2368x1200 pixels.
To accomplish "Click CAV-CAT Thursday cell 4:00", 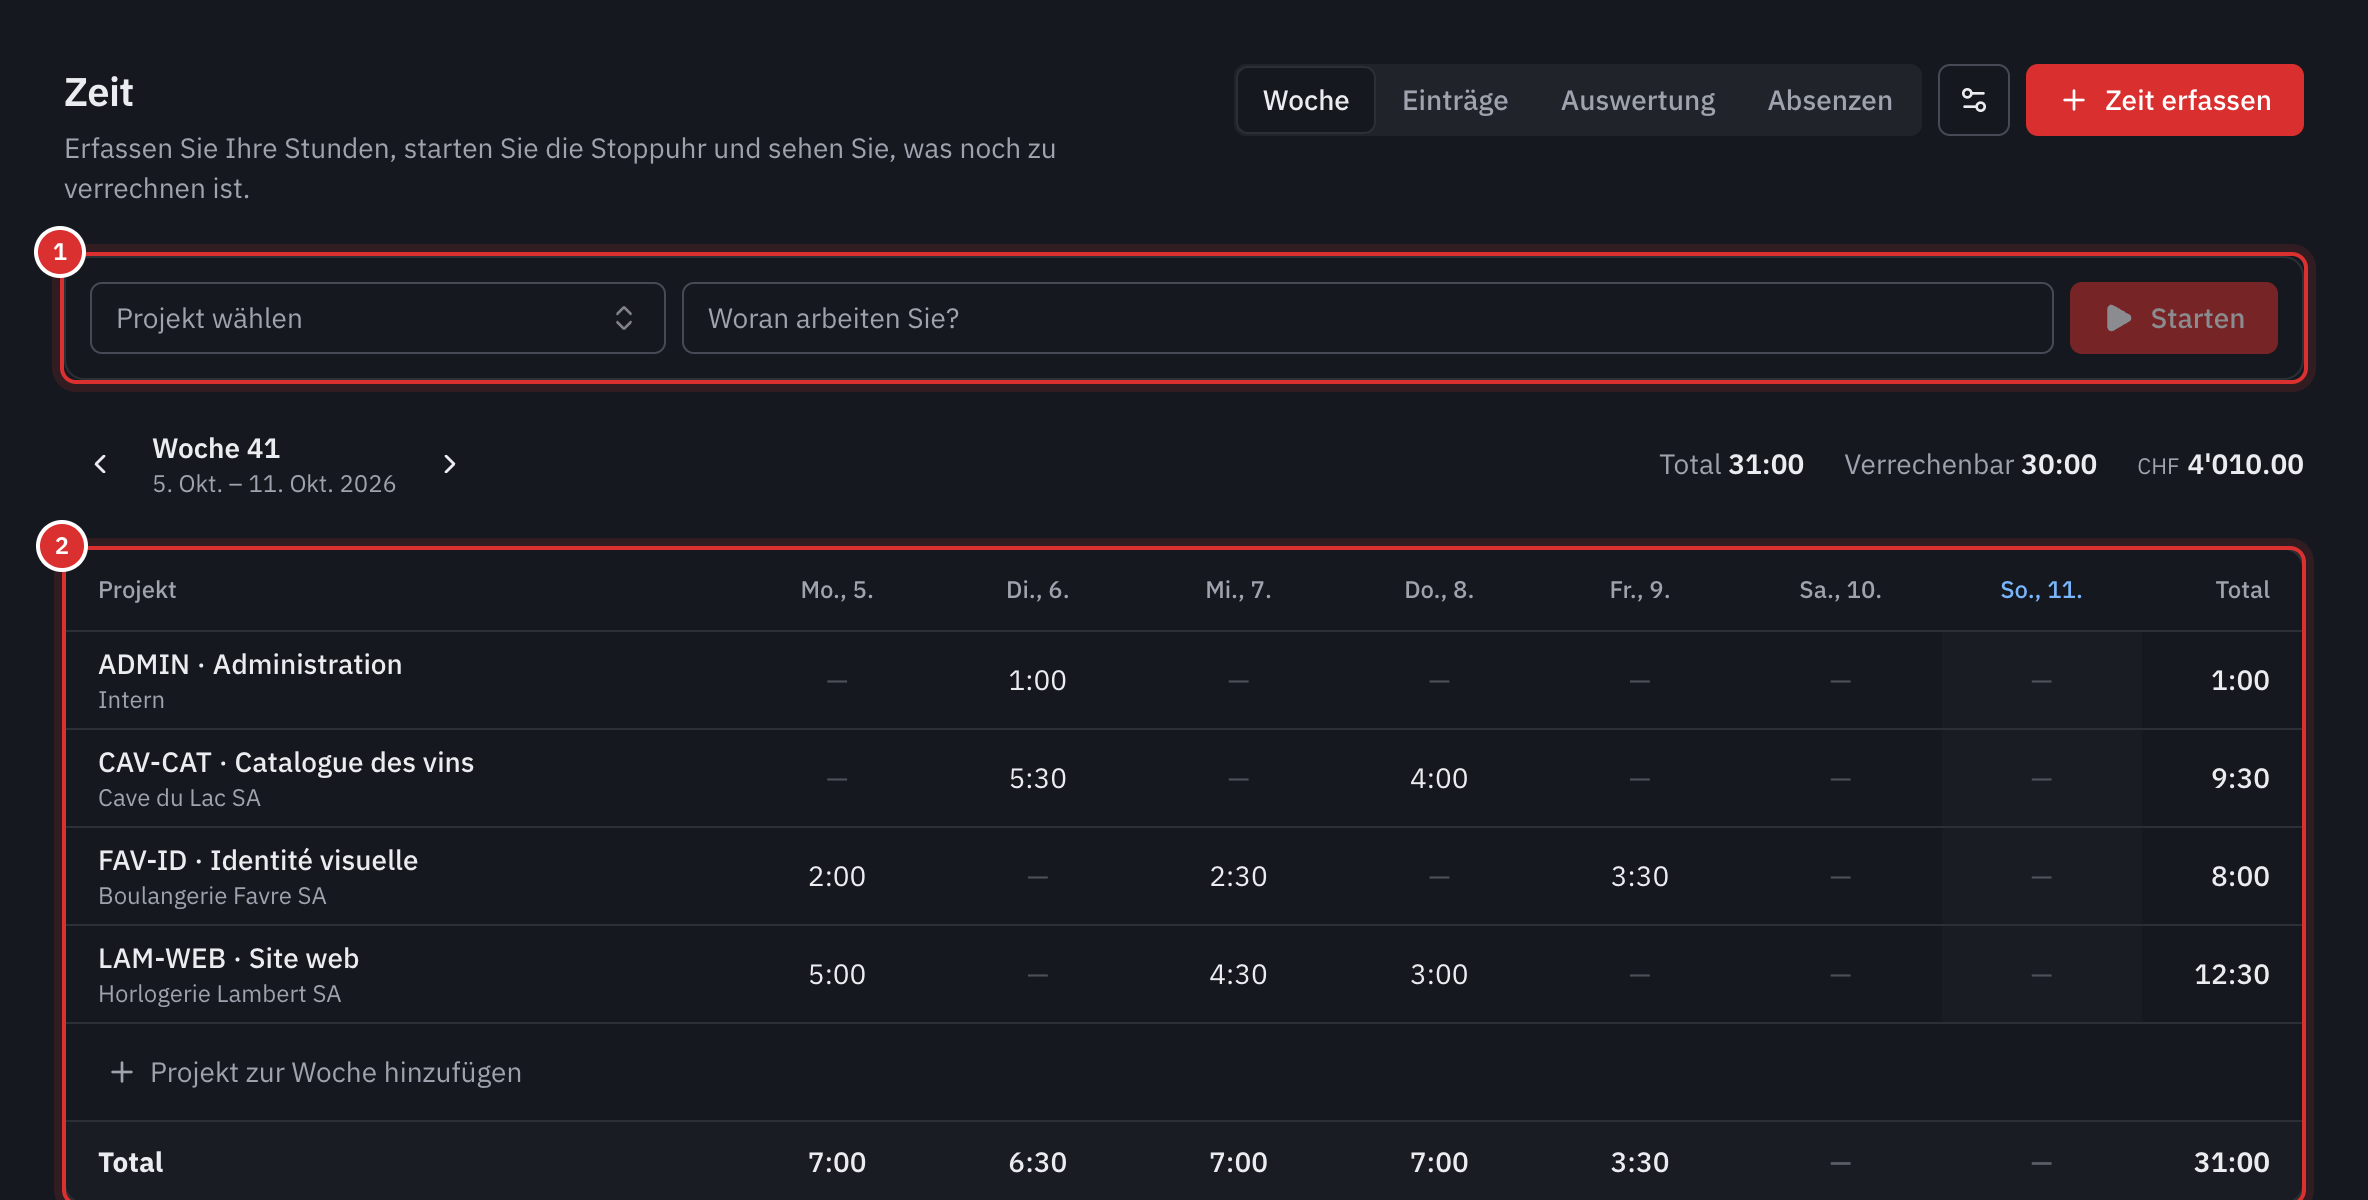I will point(1439,778).
